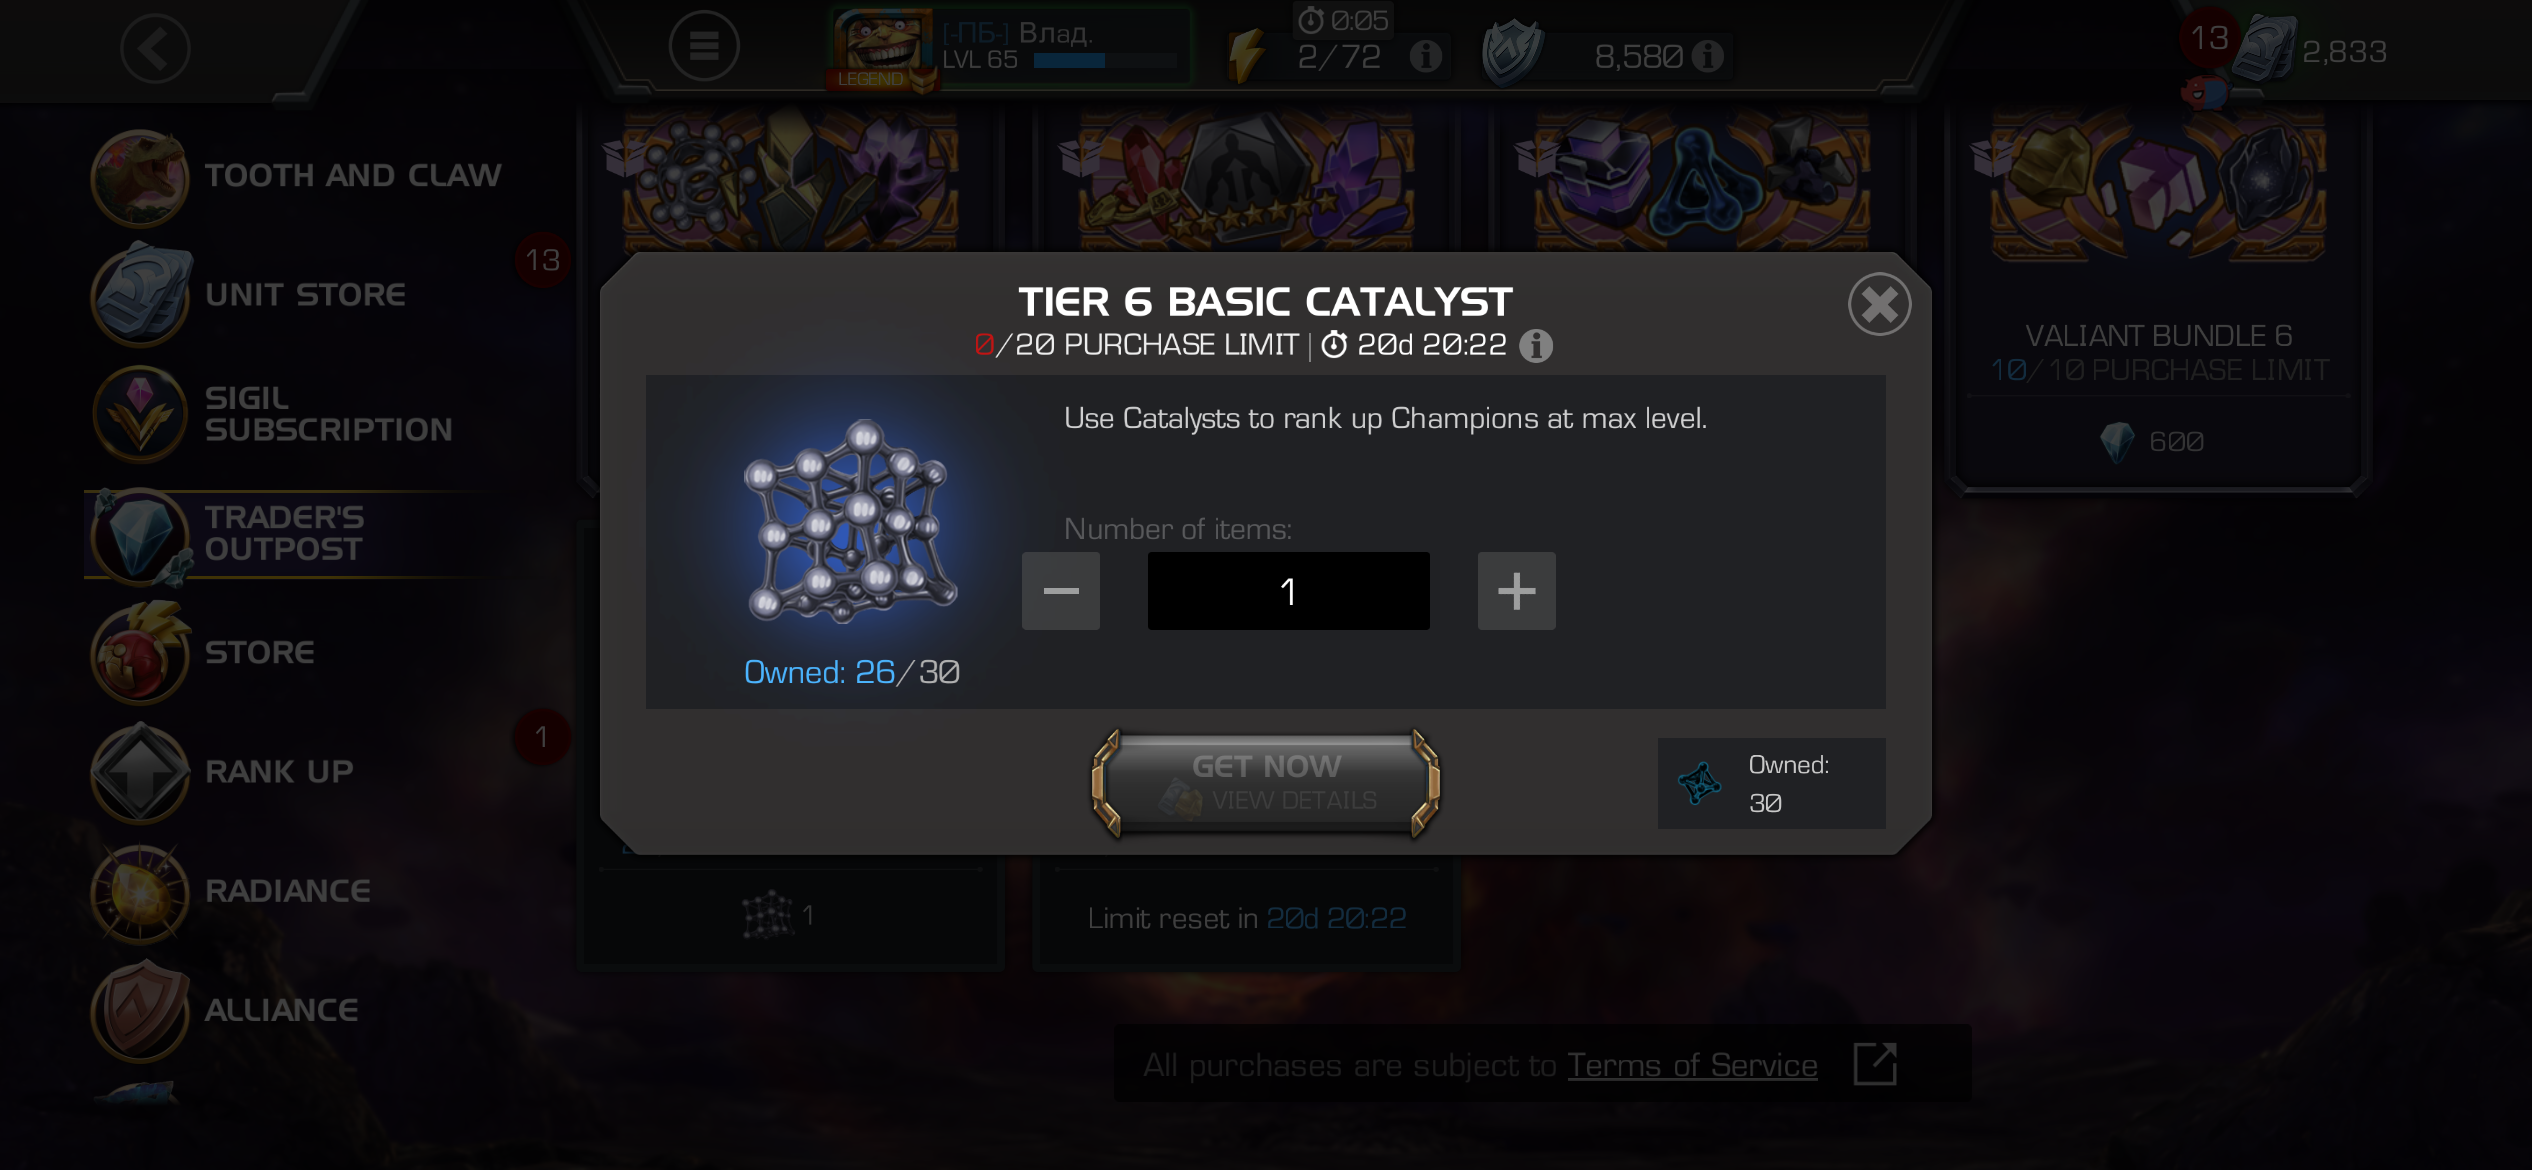This screenshot has height=1170, width=2532.
Task: Open the units currency icon at top right
Action: coord(2265,50)
